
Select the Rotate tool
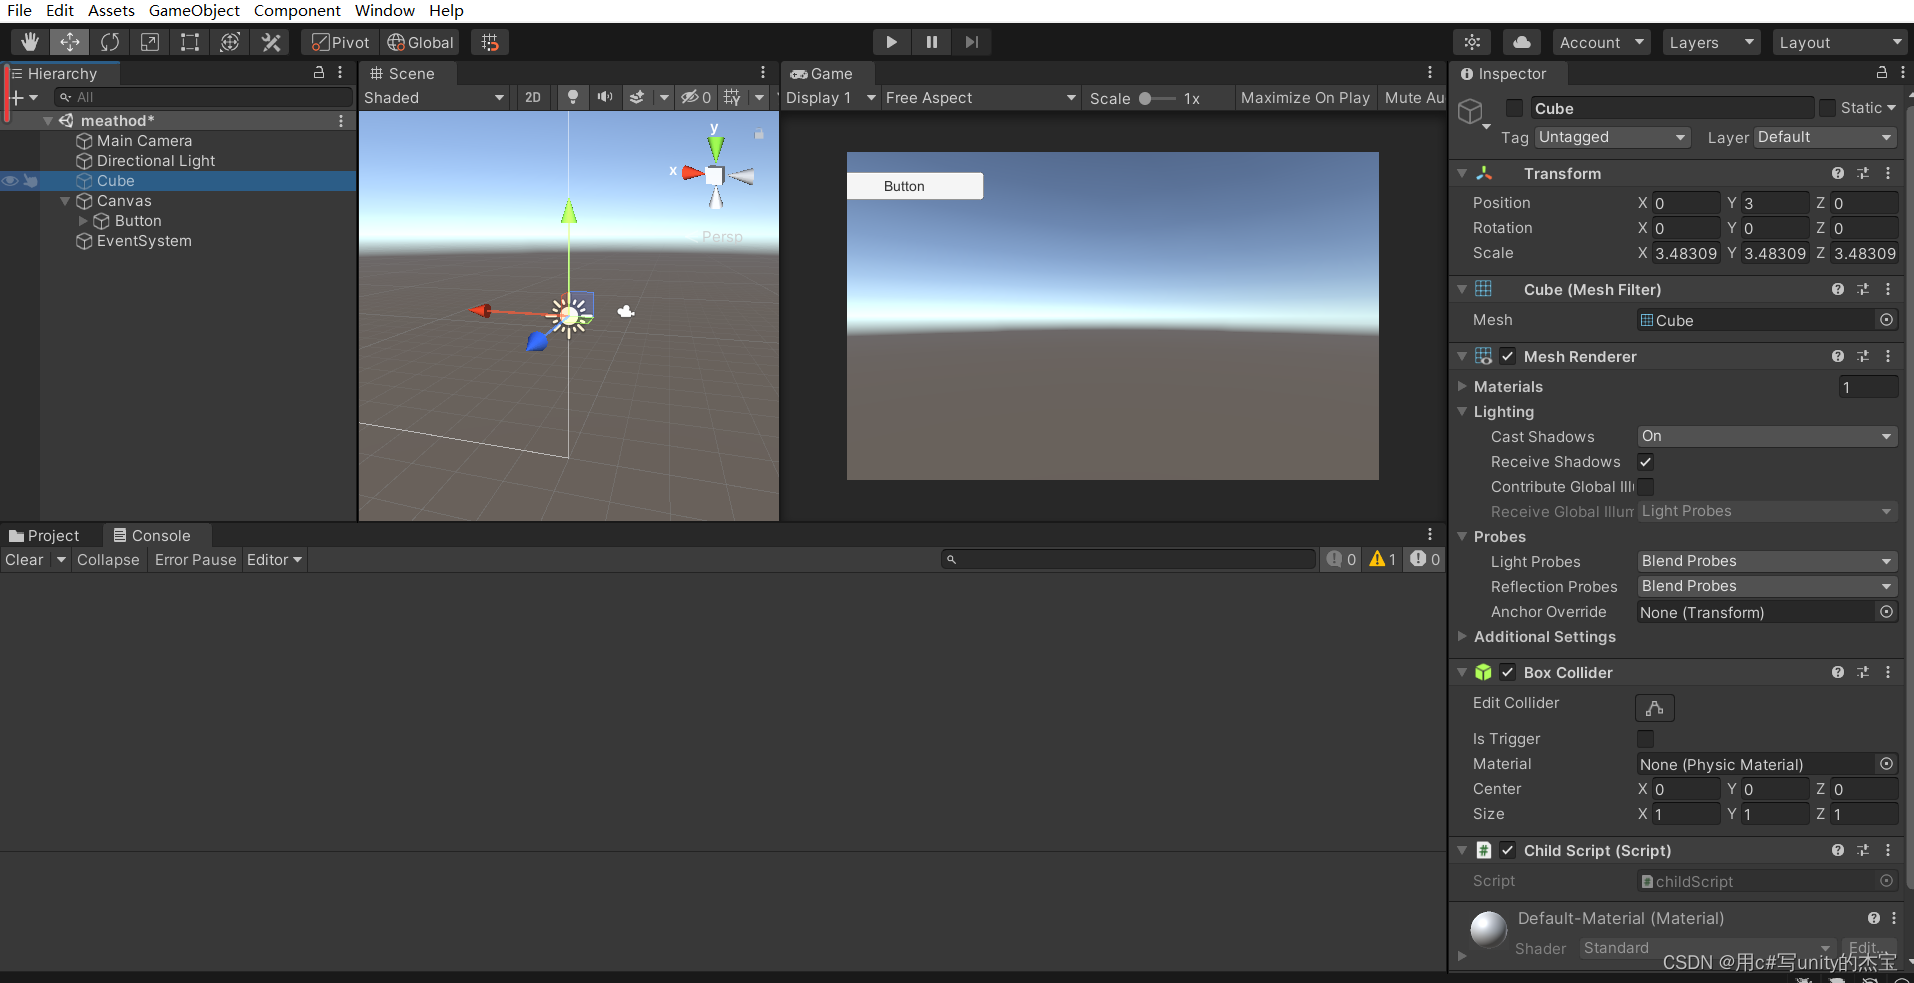110,42
